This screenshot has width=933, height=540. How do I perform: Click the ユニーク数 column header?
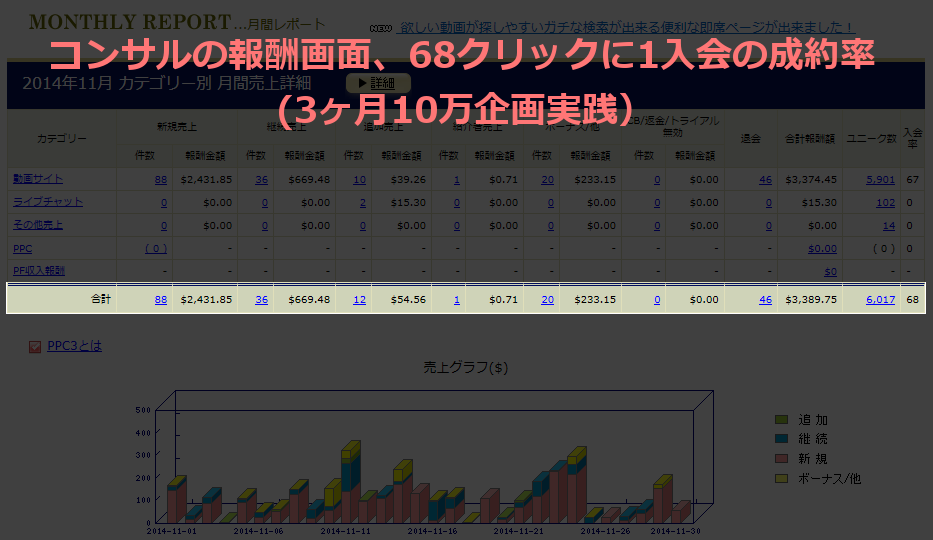(871, 139)
